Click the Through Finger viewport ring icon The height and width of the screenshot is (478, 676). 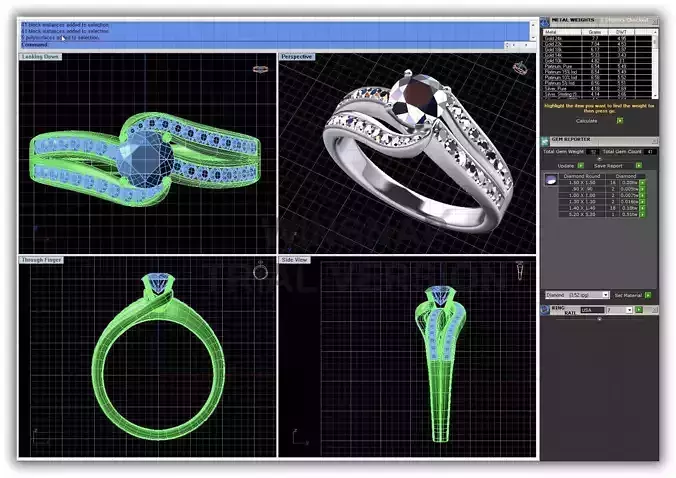coord(260,271)
